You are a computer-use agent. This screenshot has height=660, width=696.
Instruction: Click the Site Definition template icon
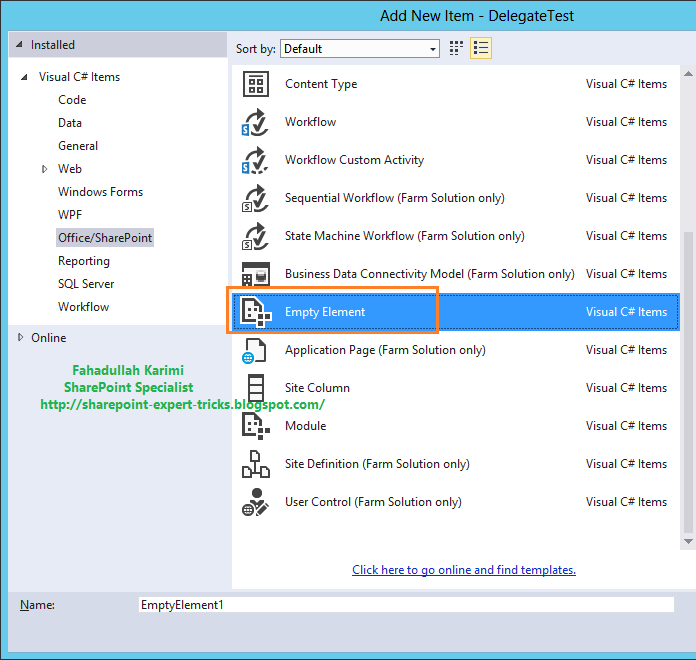point(256,464)
